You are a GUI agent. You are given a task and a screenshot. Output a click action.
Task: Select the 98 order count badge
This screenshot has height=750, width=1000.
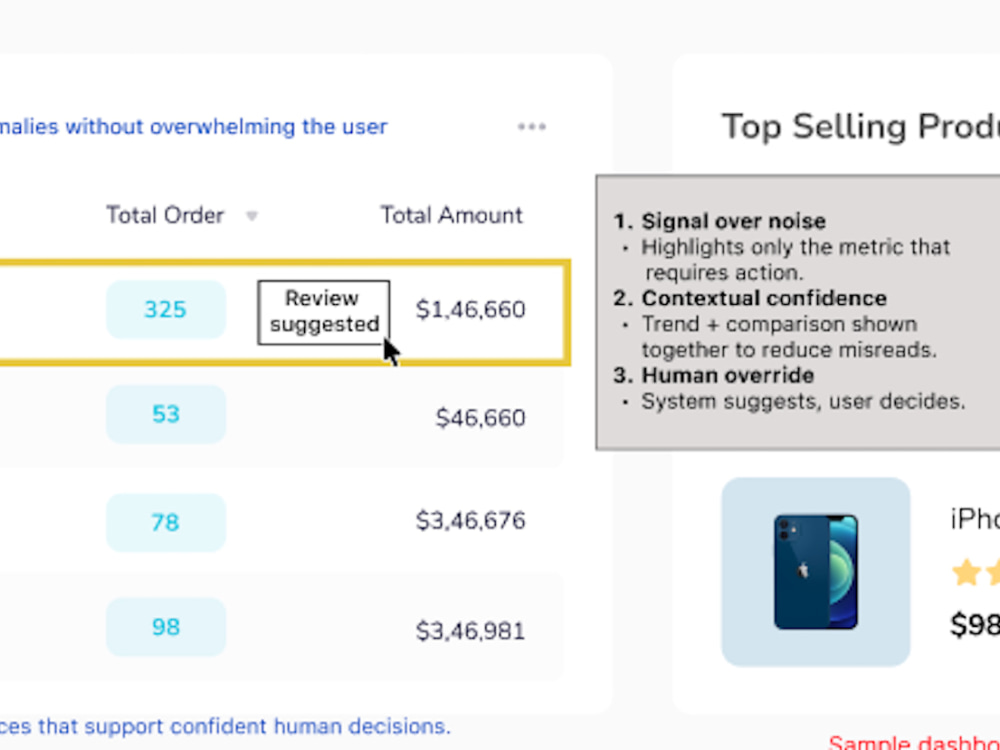point(166,627)
